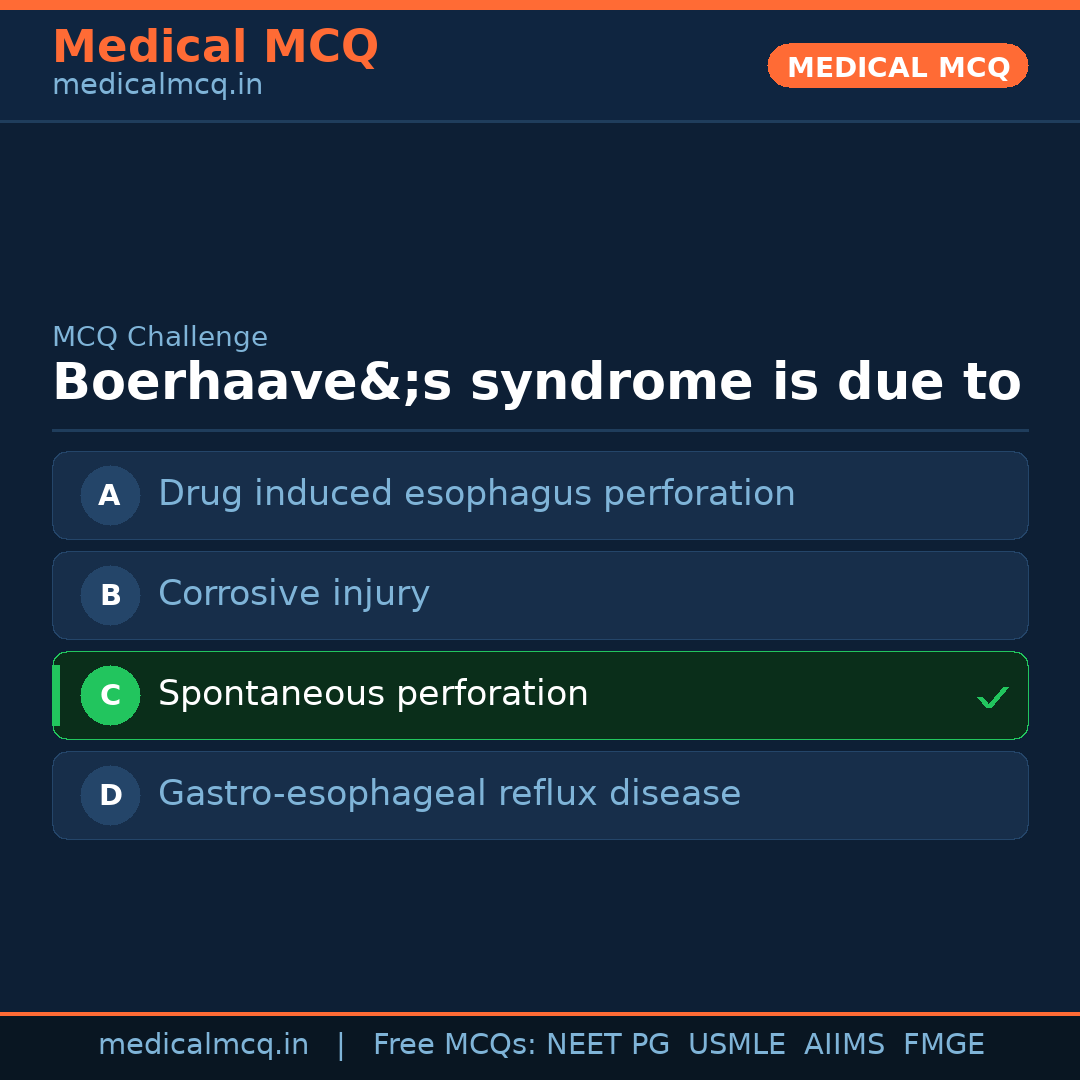
Task: Click the USMLE footer label
Action: tap(736, 1045)
